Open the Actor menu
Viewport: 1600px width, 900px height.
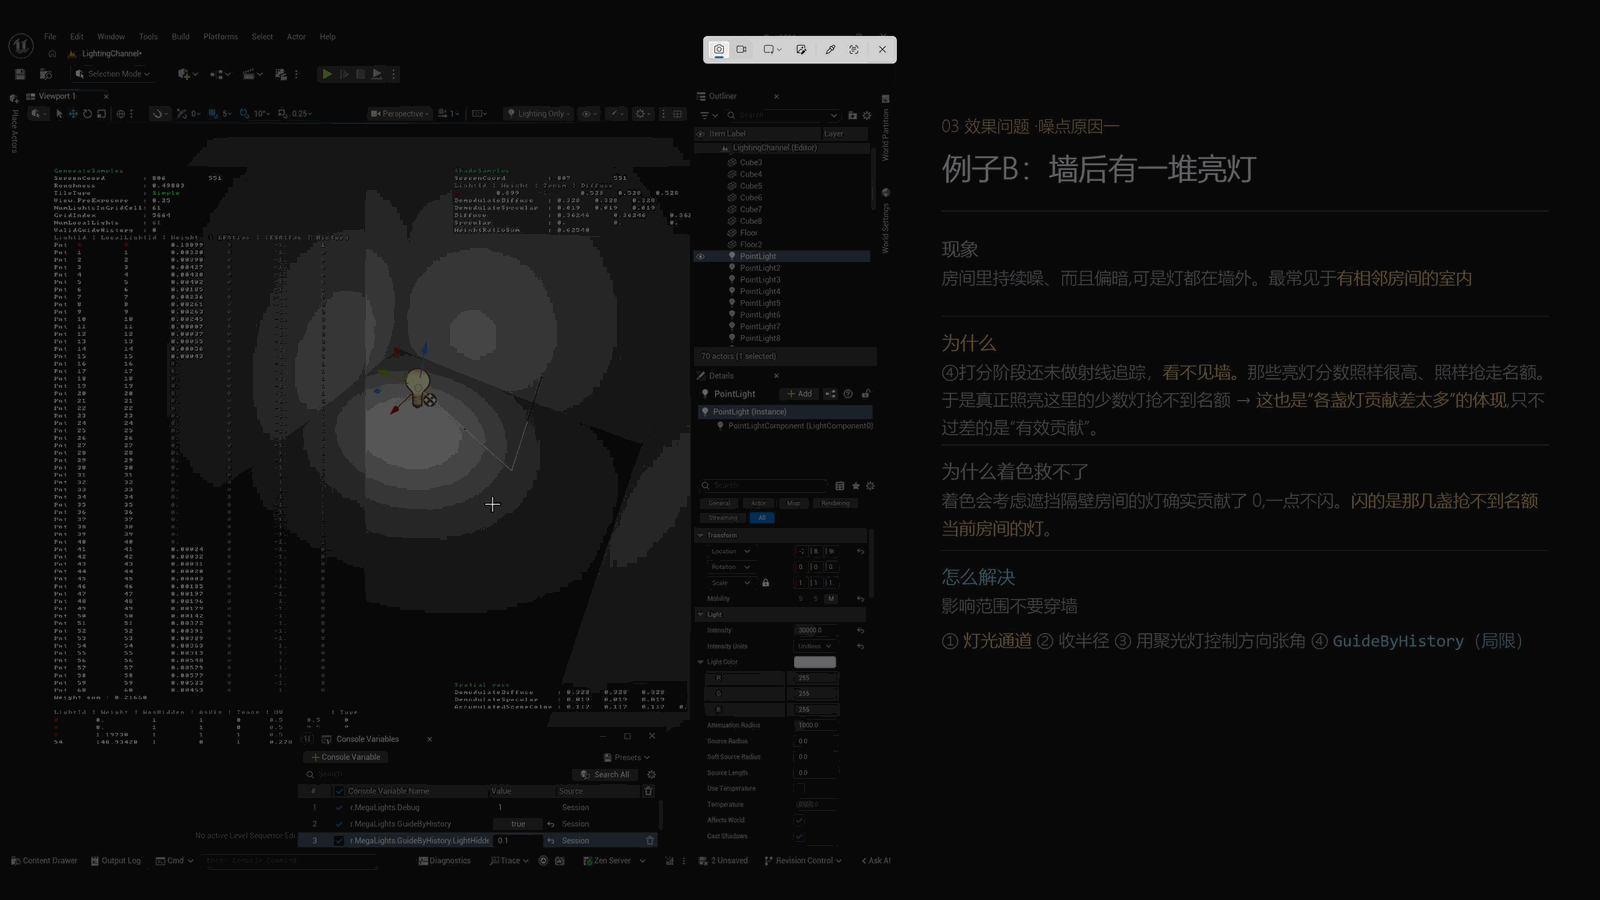[x=296, y=37]
